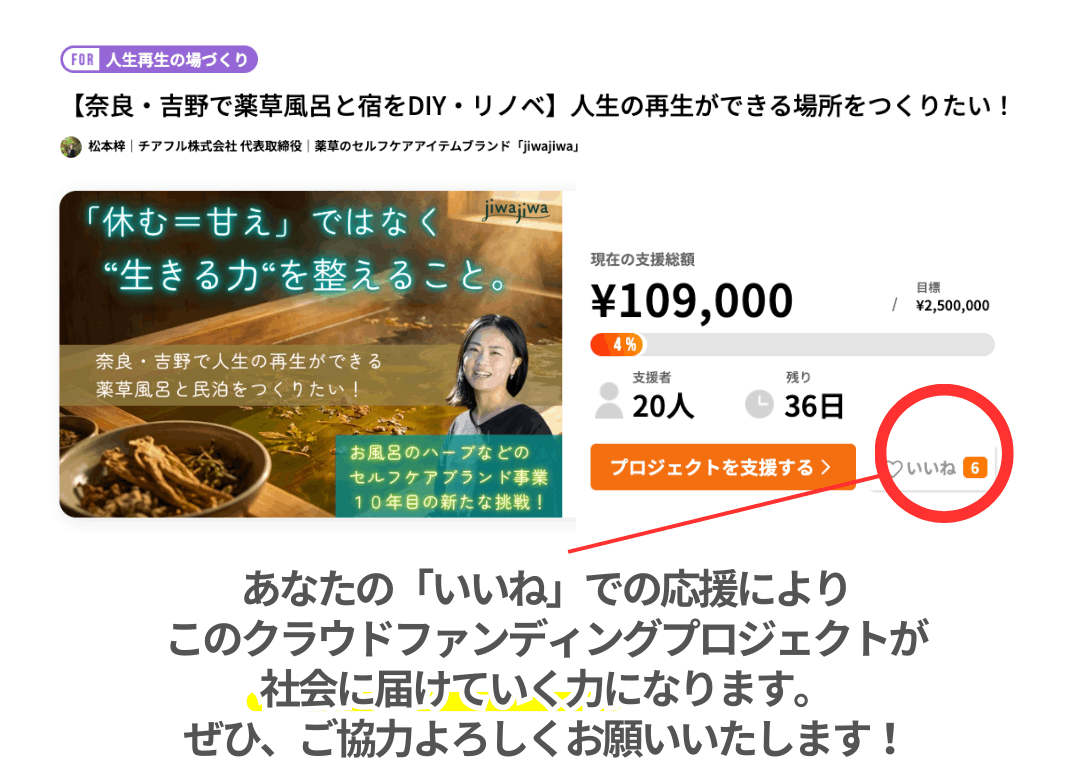Click the 36日 remaining days figure
This screenshot has width=1080, height=780.
813,406
